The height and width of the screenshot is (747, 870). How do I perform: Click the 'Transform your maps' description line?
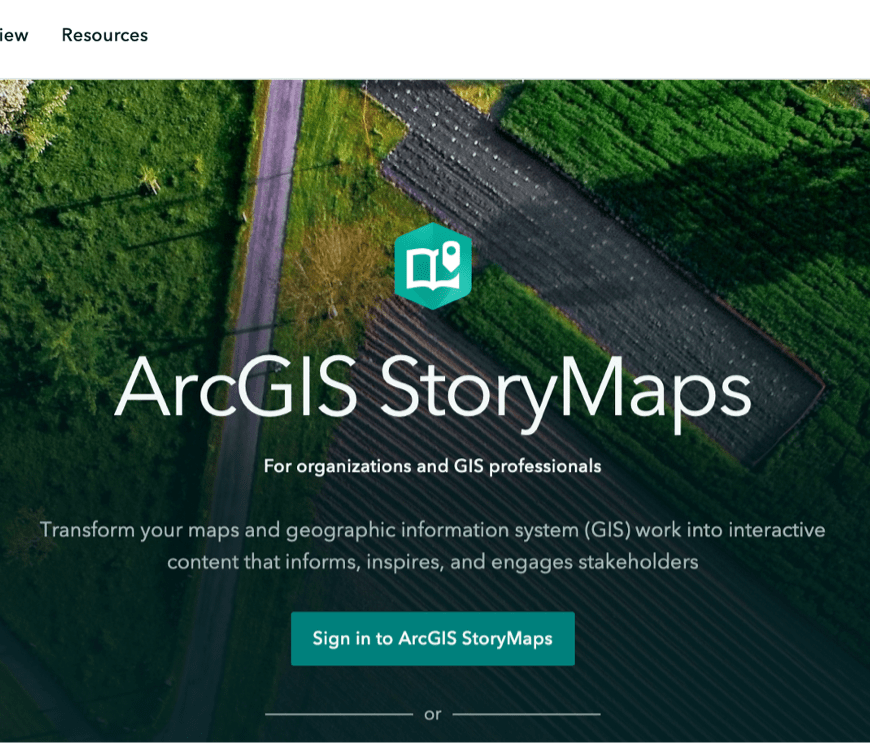pos(432,529)
